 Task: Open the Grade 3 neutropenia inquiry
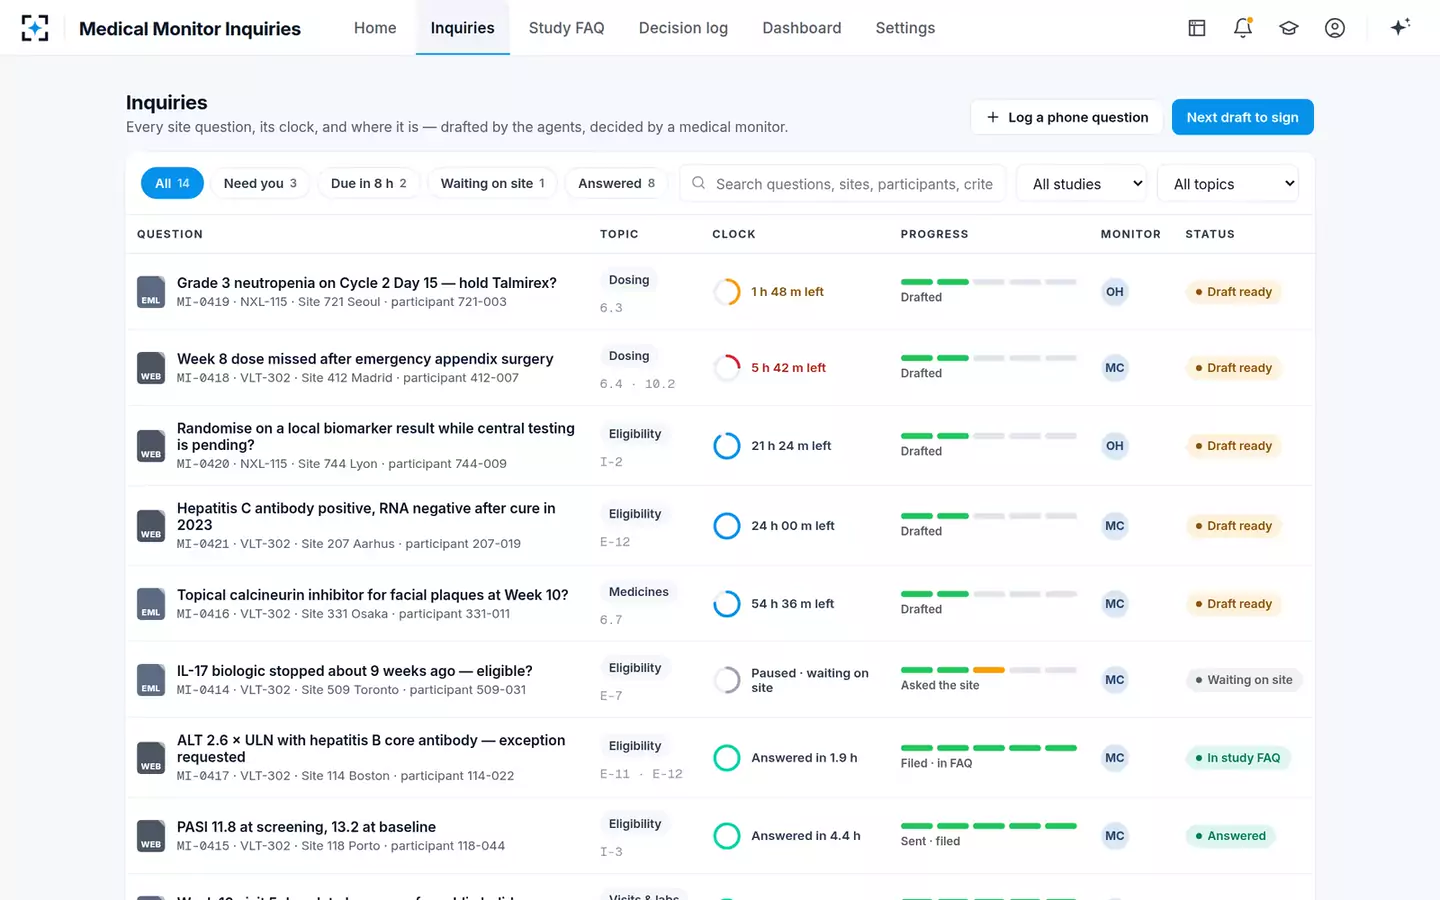click(367, 283)
